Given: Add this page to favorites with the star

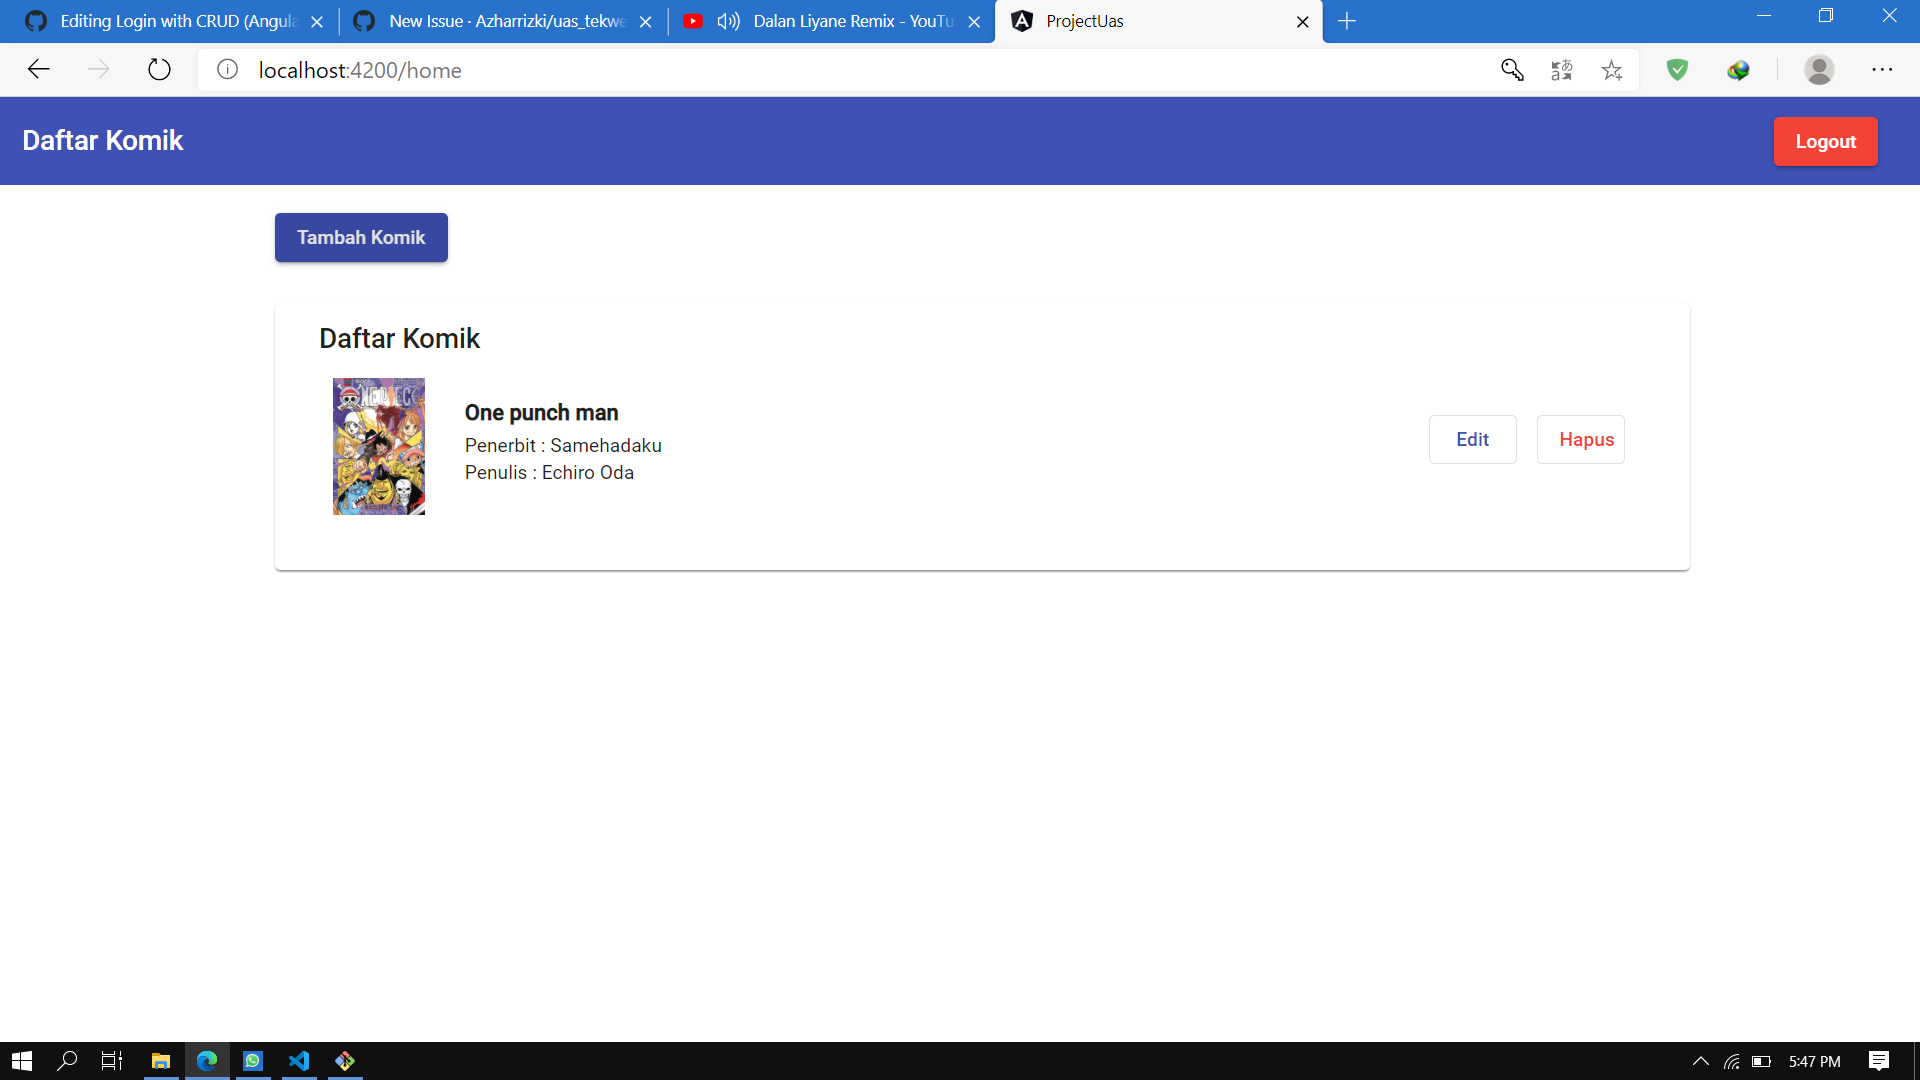Looking at the screenshot, I should click(x=1612, y=70).
